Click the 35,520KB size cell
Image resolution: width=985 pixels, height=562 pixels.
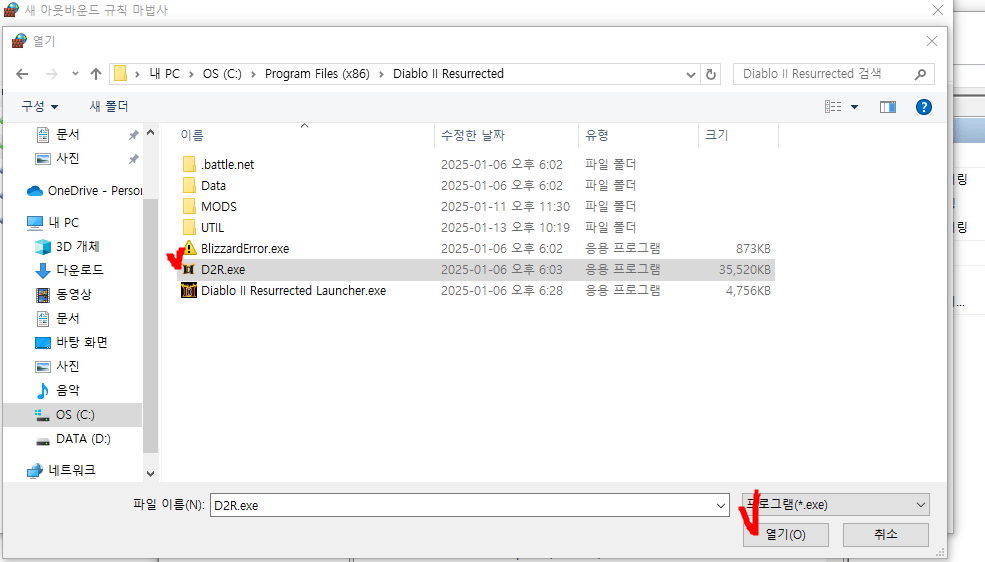[x=745, y=270]
